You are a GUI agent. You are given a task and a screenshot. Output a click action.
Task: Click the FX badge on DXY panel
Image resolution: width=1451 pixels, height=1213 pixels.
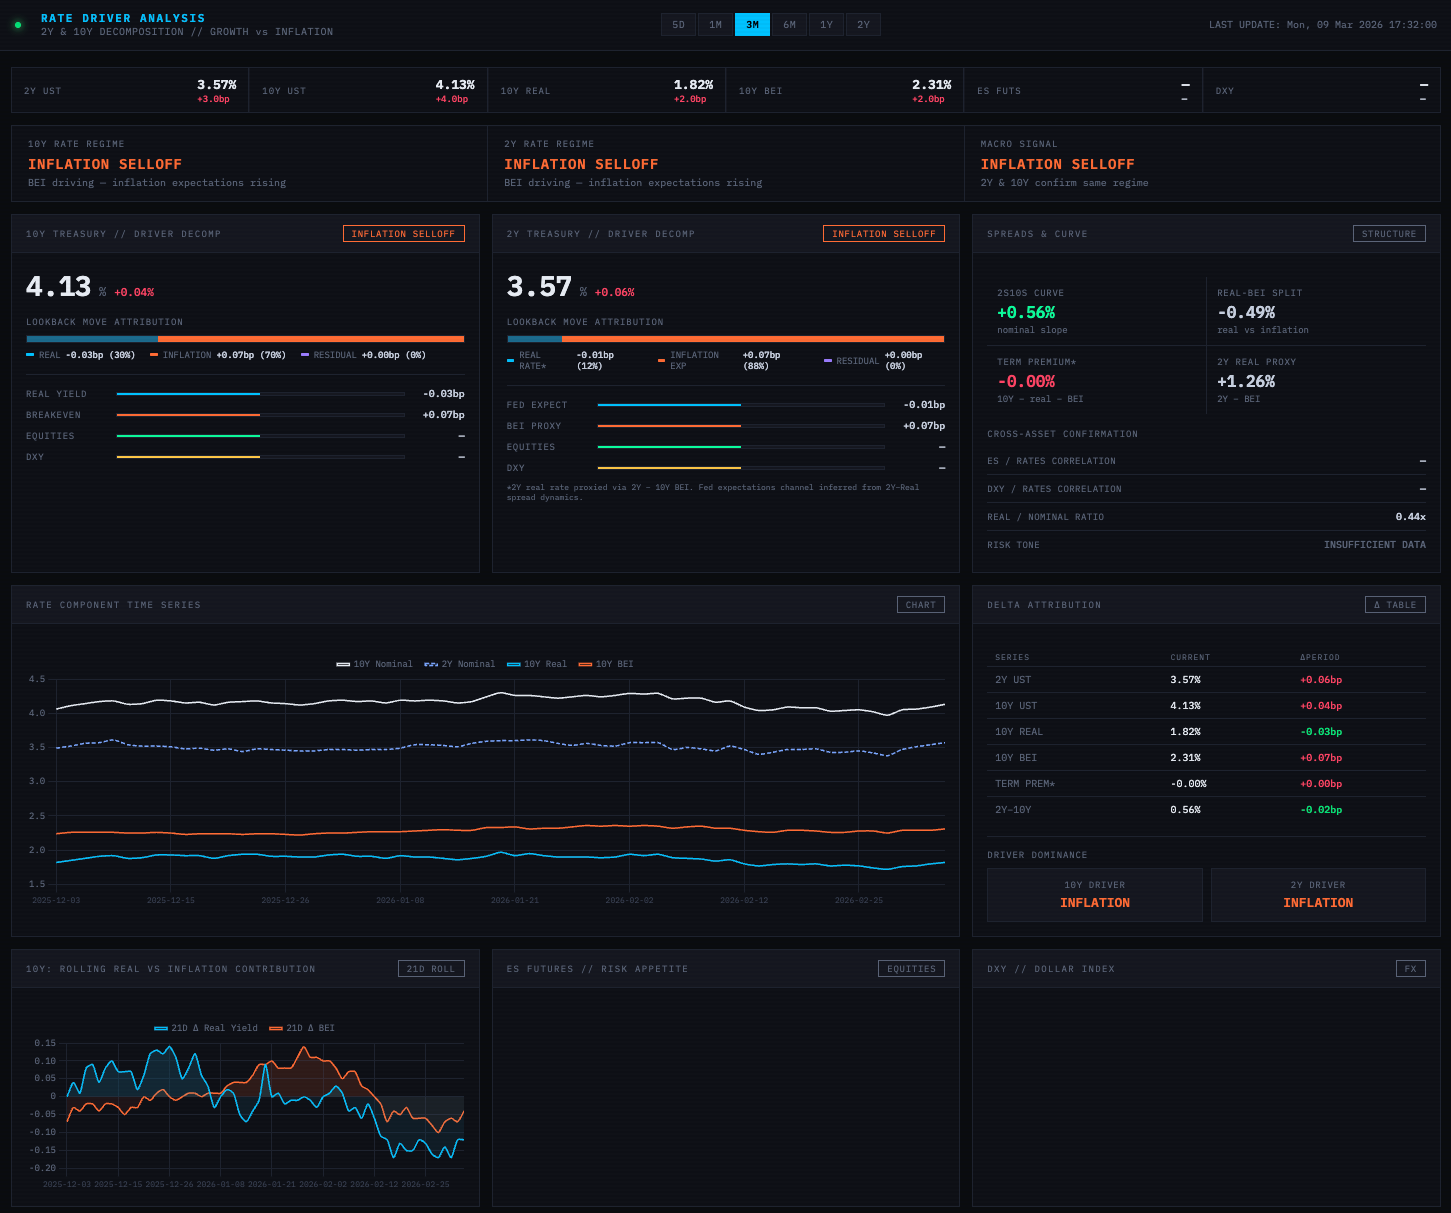1411,969
